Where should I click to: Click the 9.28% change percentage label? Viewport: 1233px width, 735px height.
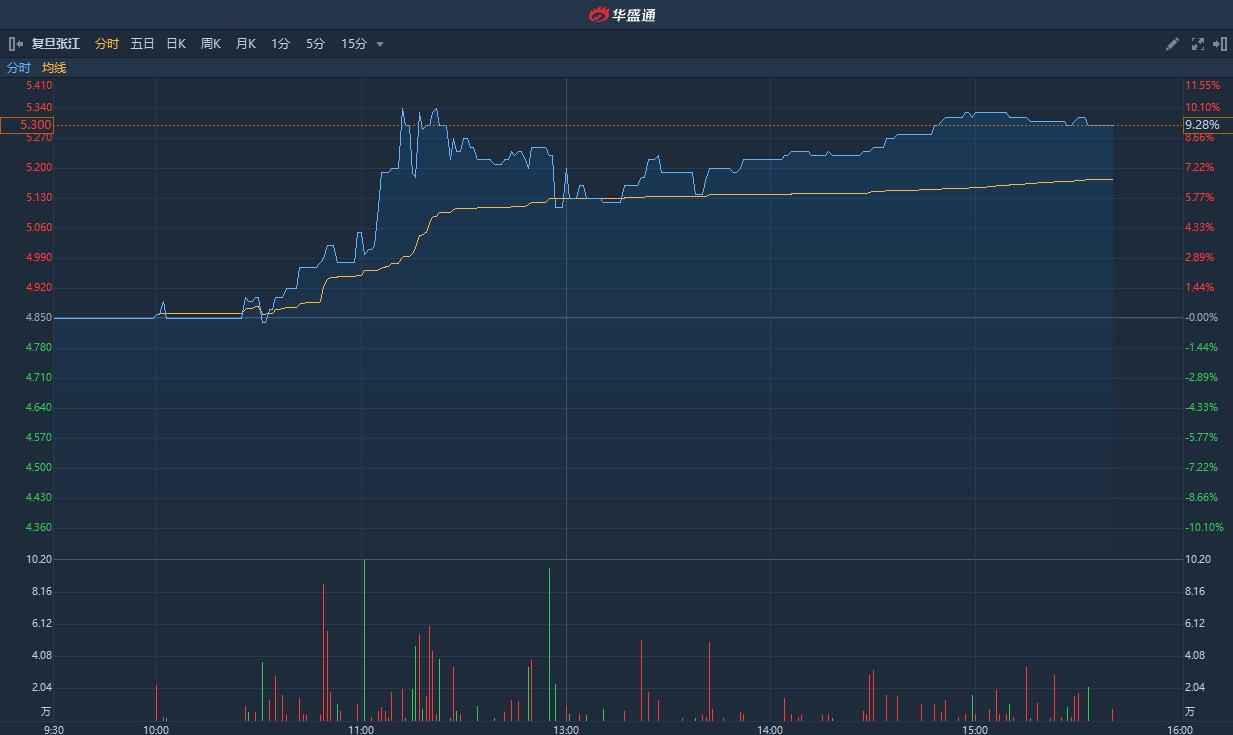[x=1202, y=125]
